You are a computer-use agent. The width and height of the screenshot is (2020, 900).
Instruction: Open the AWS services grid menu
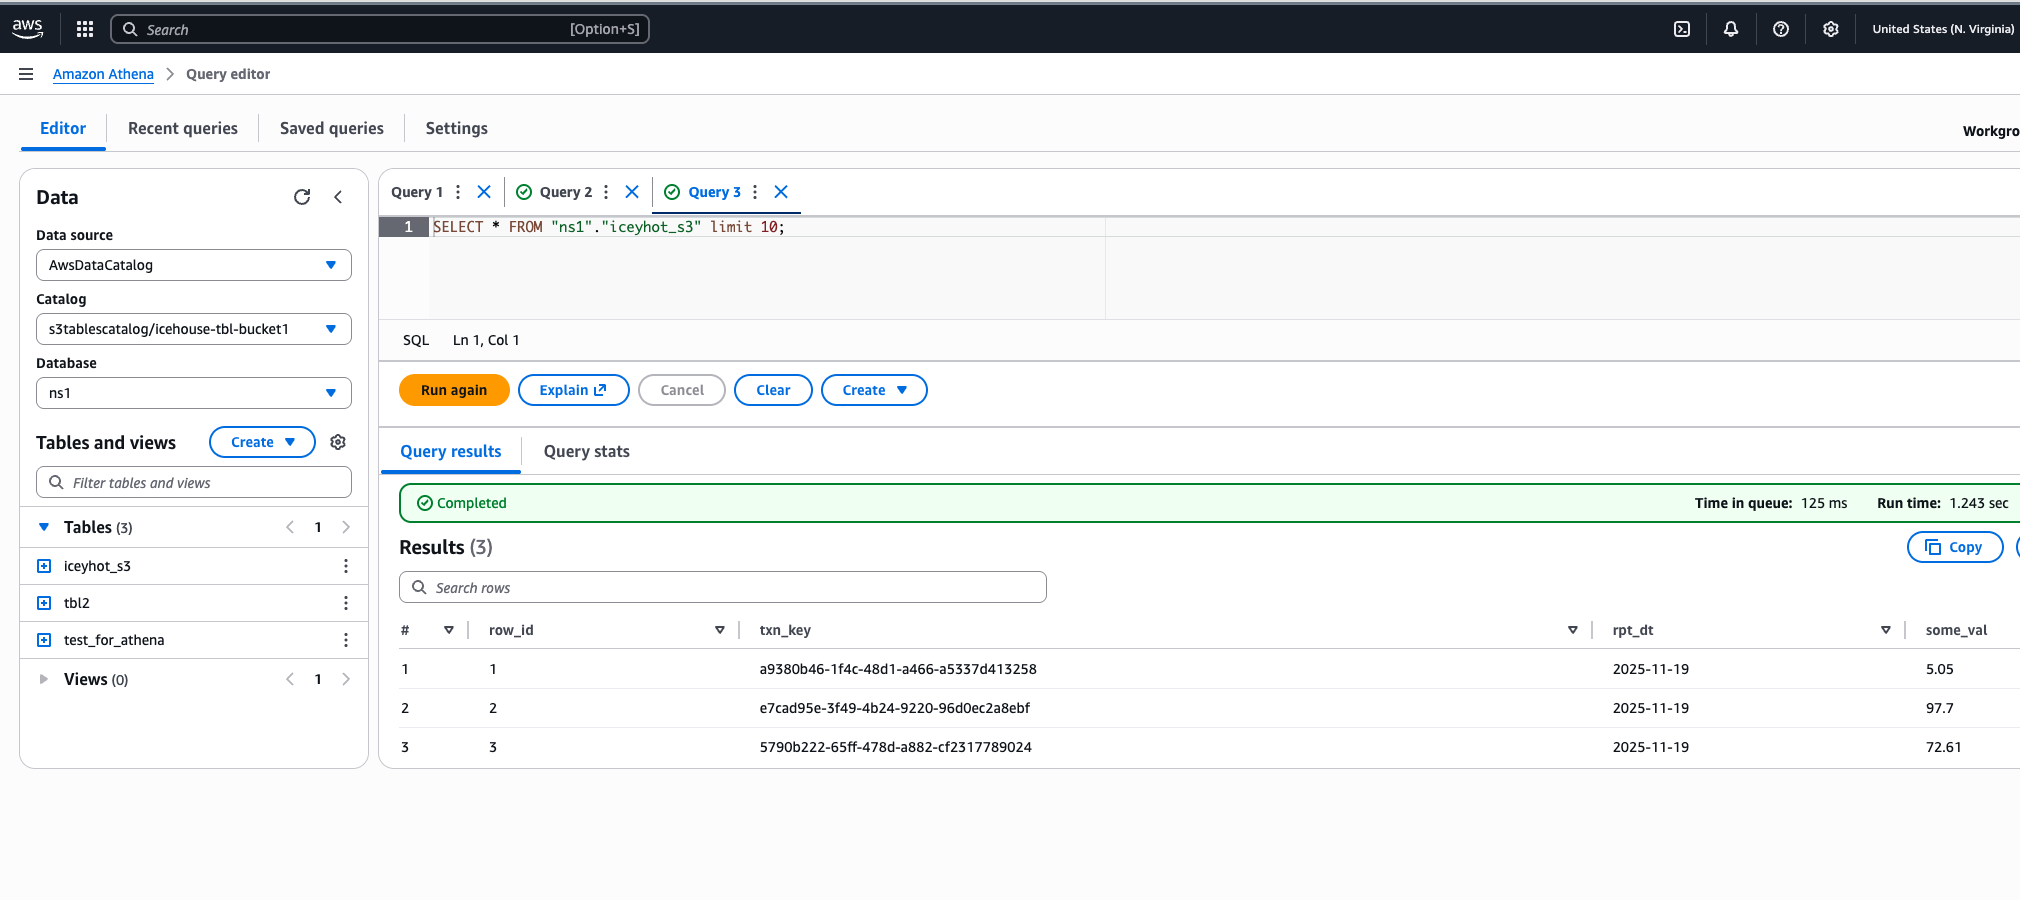(85, 29)
